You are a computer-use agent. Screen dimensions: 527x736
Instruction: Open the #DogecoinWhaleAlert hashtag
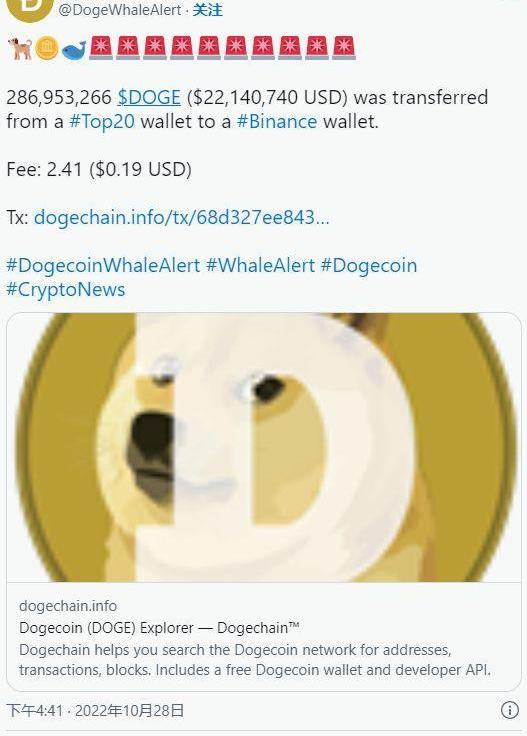point(103,265)
